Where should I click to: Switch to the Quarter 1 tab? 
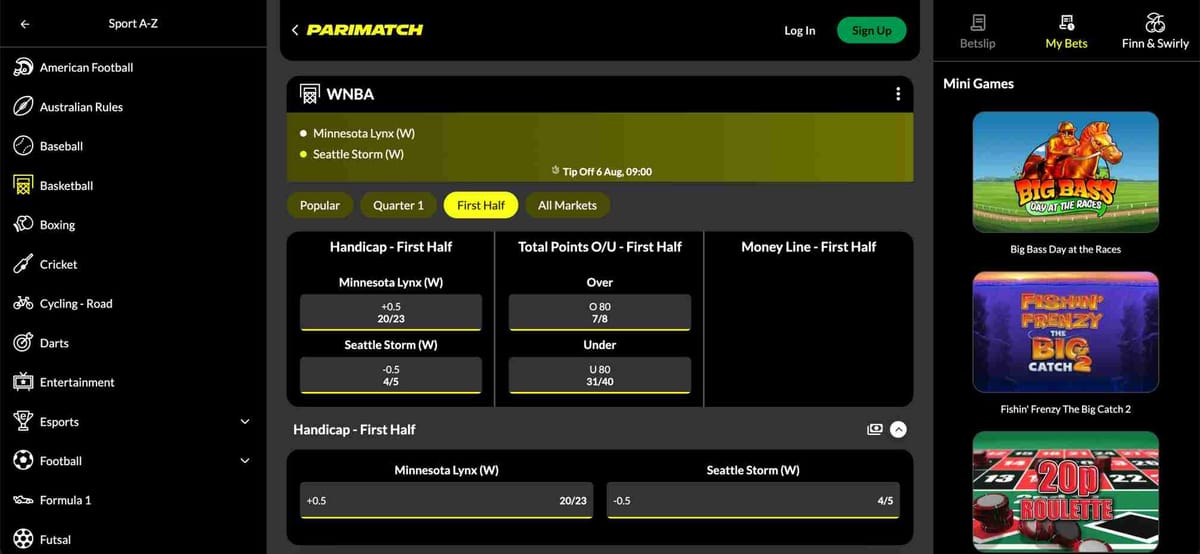point(398,205)
